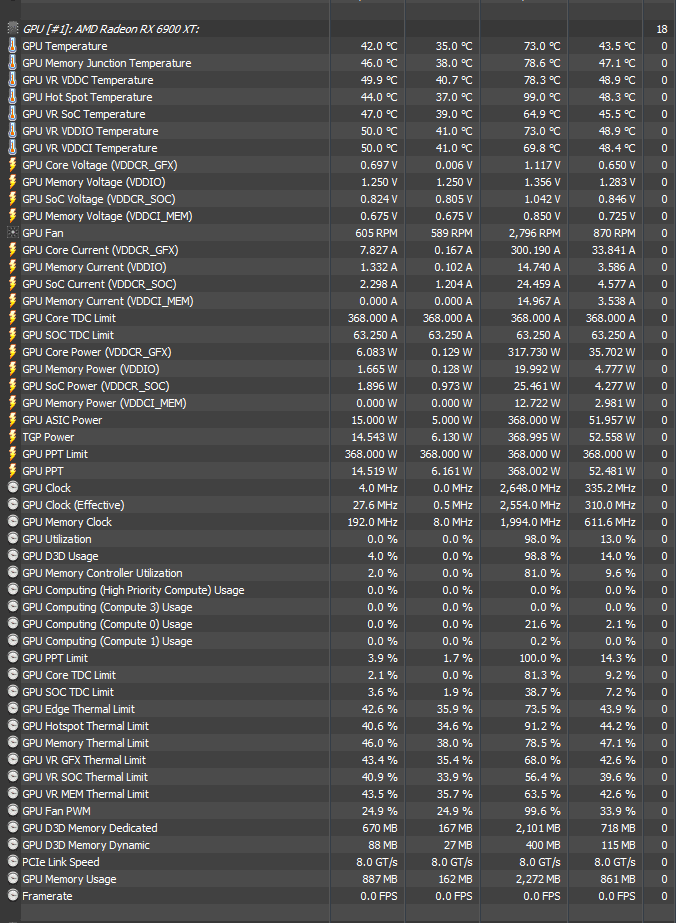Click the 0.006 V core voltage minimum value

point(454,165)
